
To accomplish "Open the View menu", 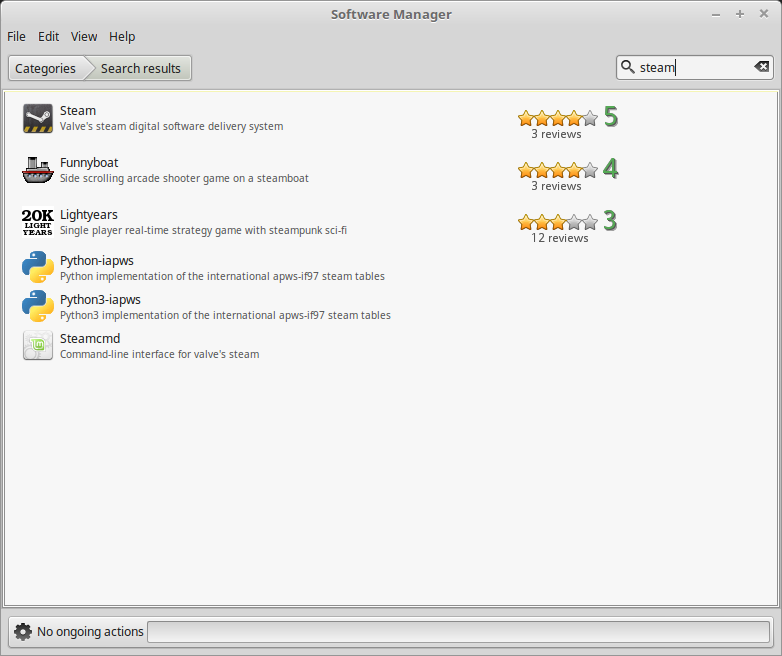I will point(84,36).
